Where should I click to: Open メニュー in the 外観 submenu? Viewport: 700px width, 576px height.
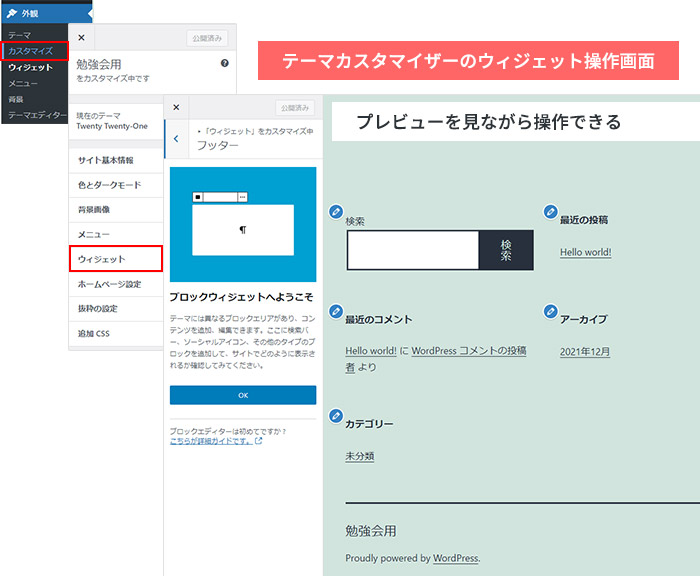click(23, 83)
